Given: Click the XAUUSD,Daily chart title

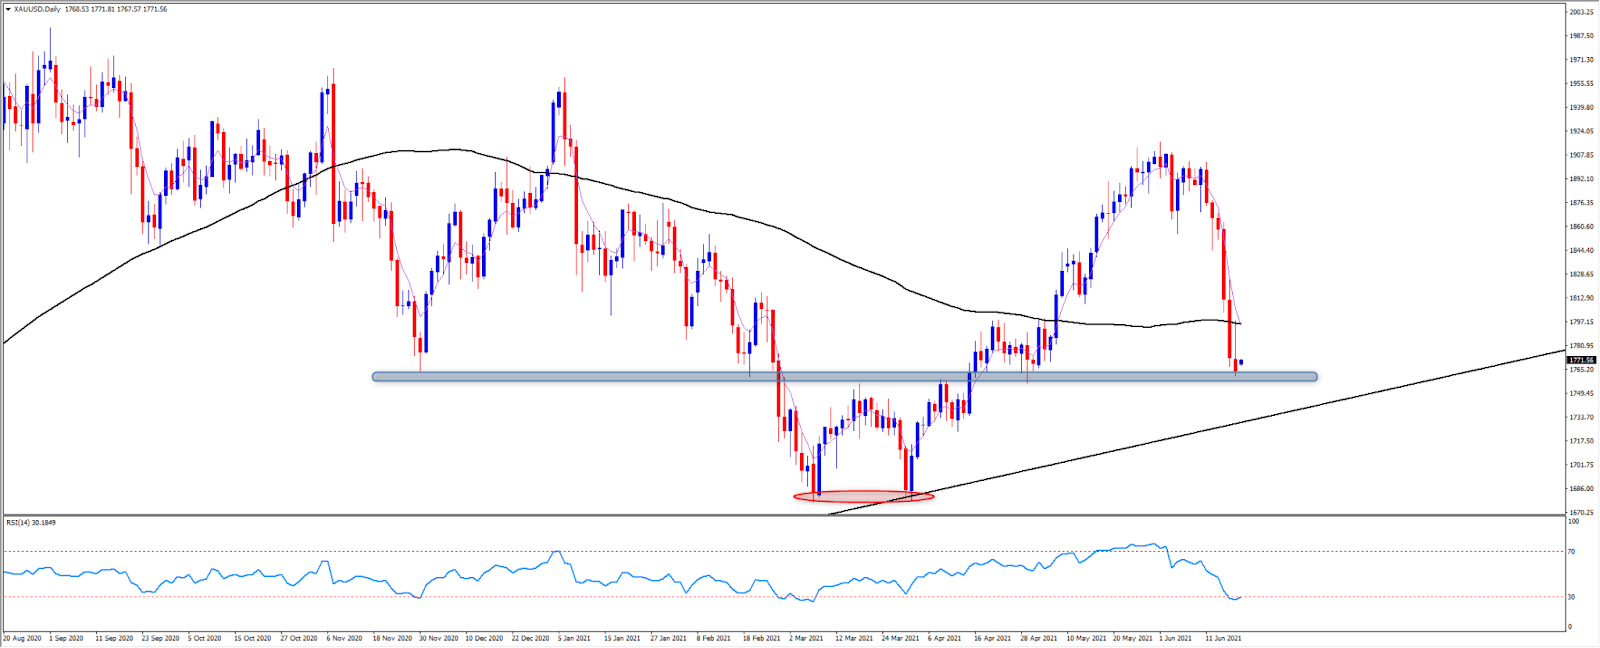Looking at the screenshot, I should 38,9.
